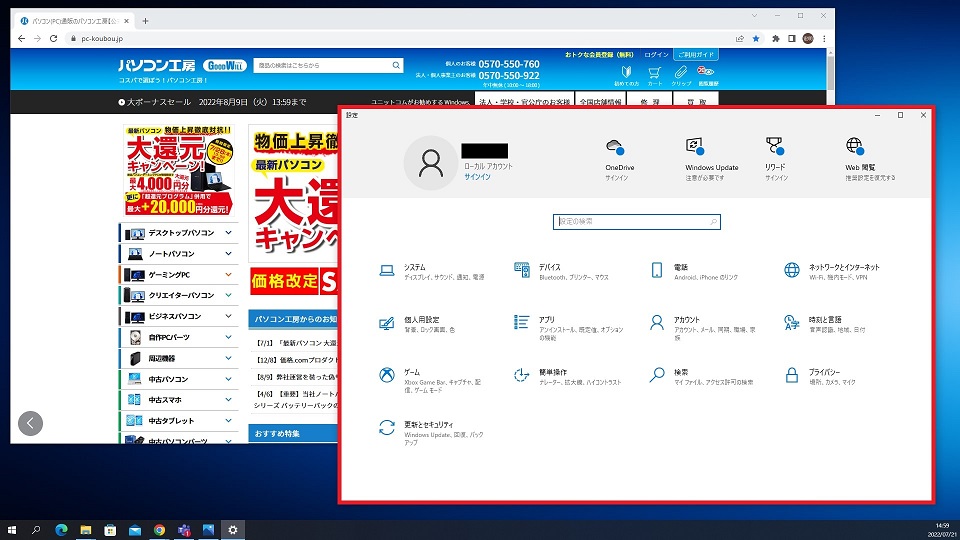Viewport: 960px width, 540px height.
Task: Select 修理 tab on the site
Action: [x=649, y=101]
